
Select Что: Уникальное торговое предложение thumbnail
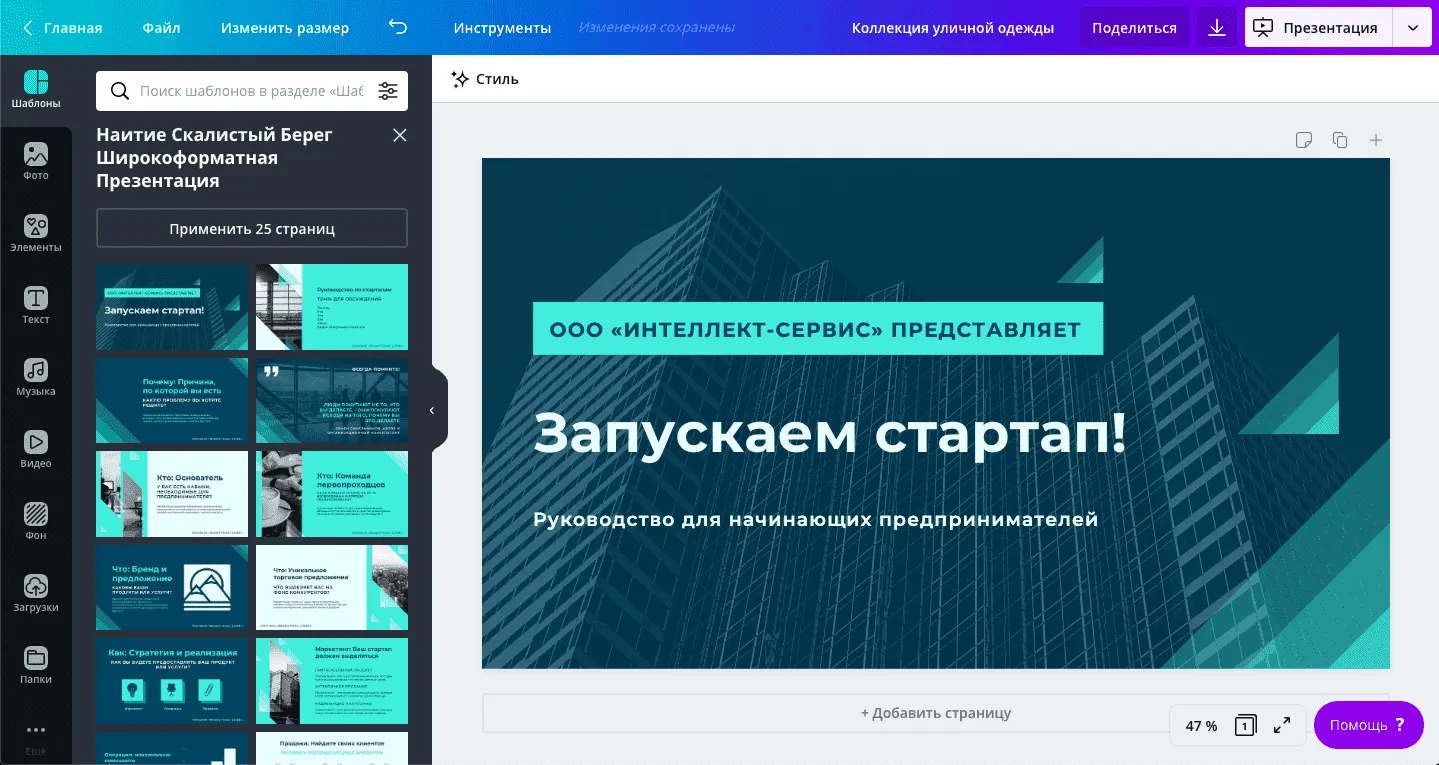pos(332,587)
